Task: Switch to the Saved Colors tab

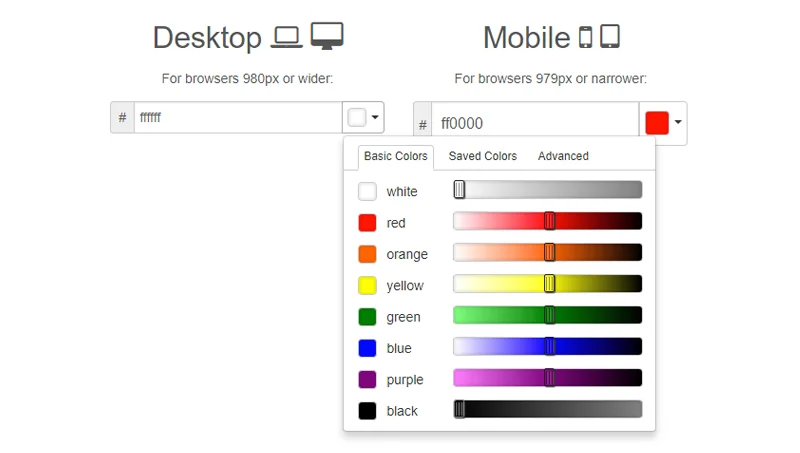Action: point(483,156)
